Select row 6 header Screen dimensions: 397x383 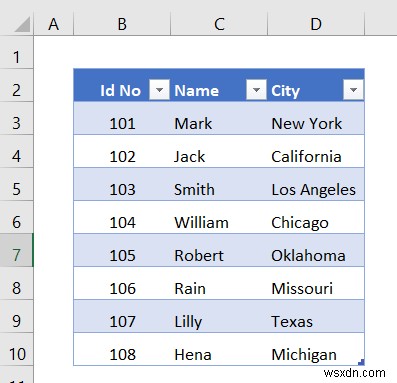(16, 217)
